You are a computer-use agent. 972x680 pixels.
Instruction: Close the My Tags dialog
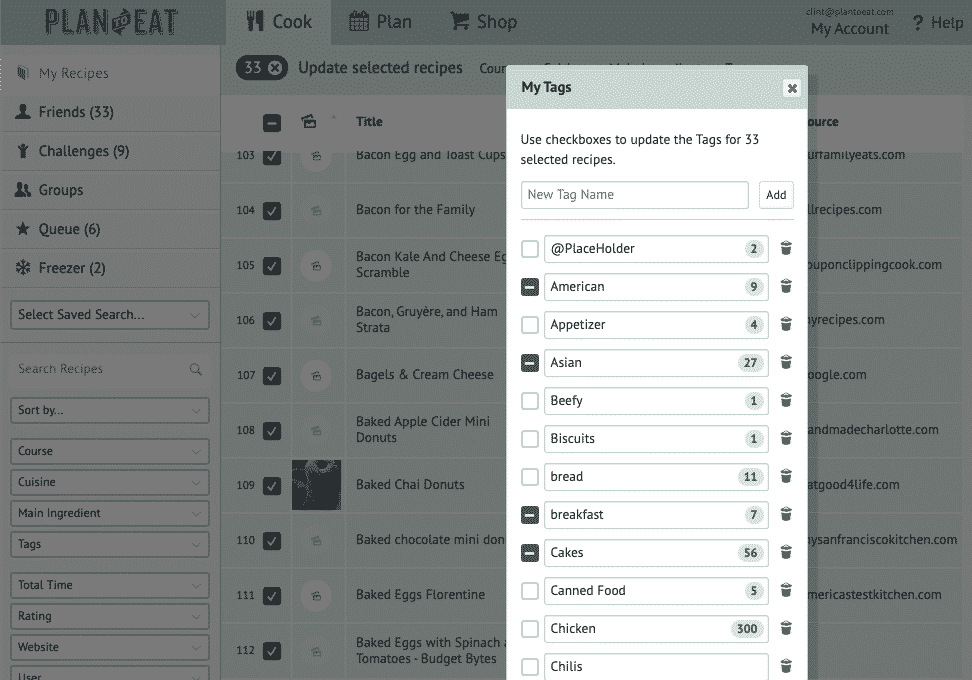tap(792, 88)
